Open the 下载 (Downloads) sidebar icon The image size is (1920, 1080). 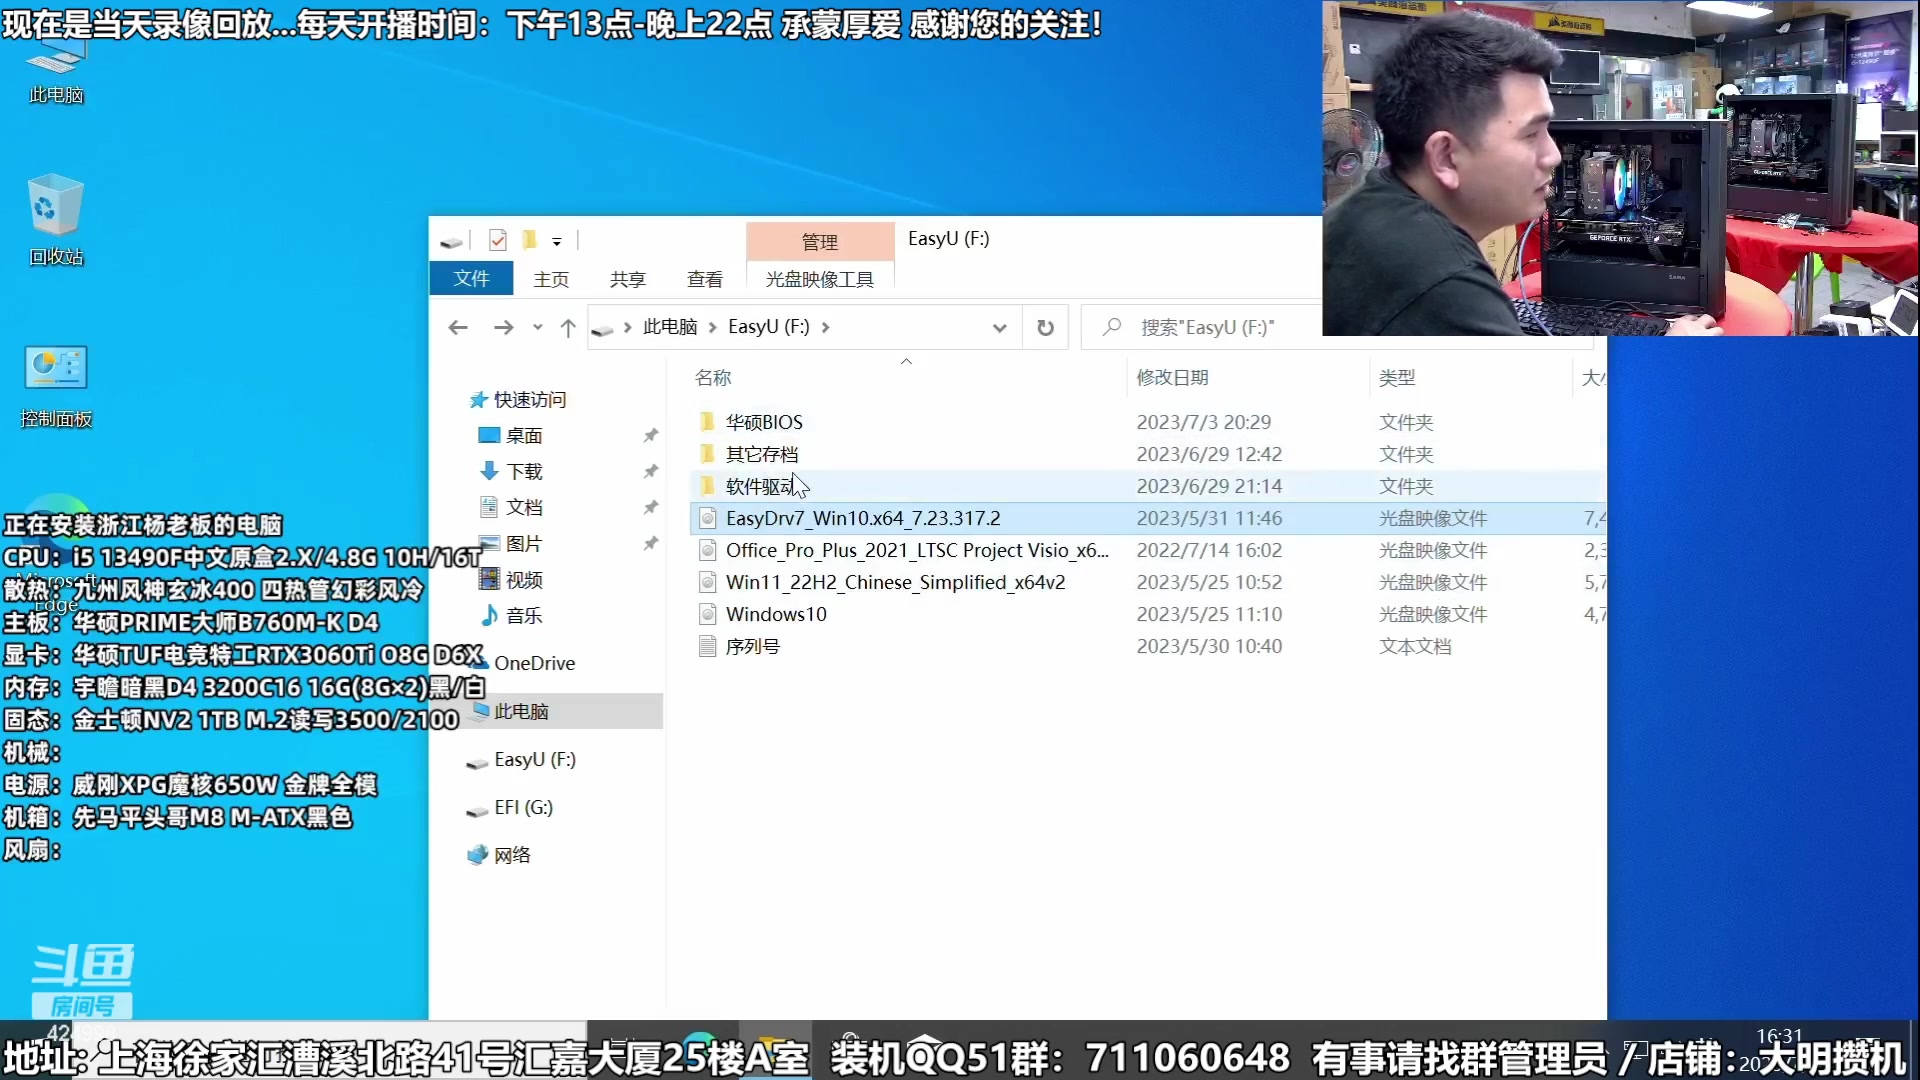(523, 471)
